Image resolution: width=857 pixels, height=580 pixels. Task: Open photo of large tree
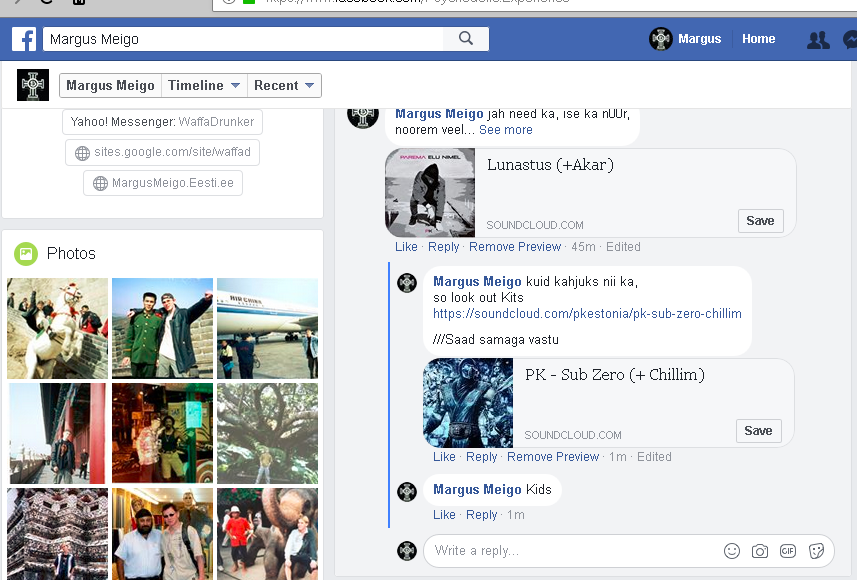coord(267,433)
